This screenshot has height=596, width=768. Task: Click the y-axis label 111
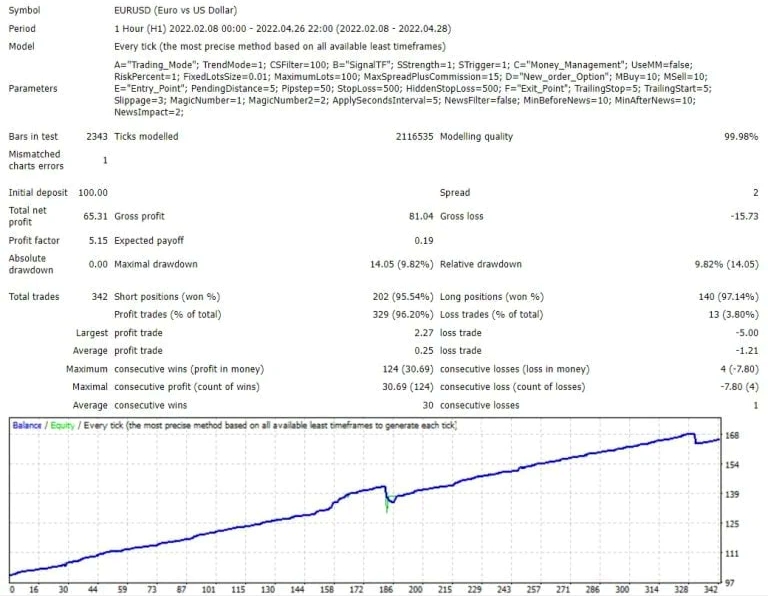[732, 554]
